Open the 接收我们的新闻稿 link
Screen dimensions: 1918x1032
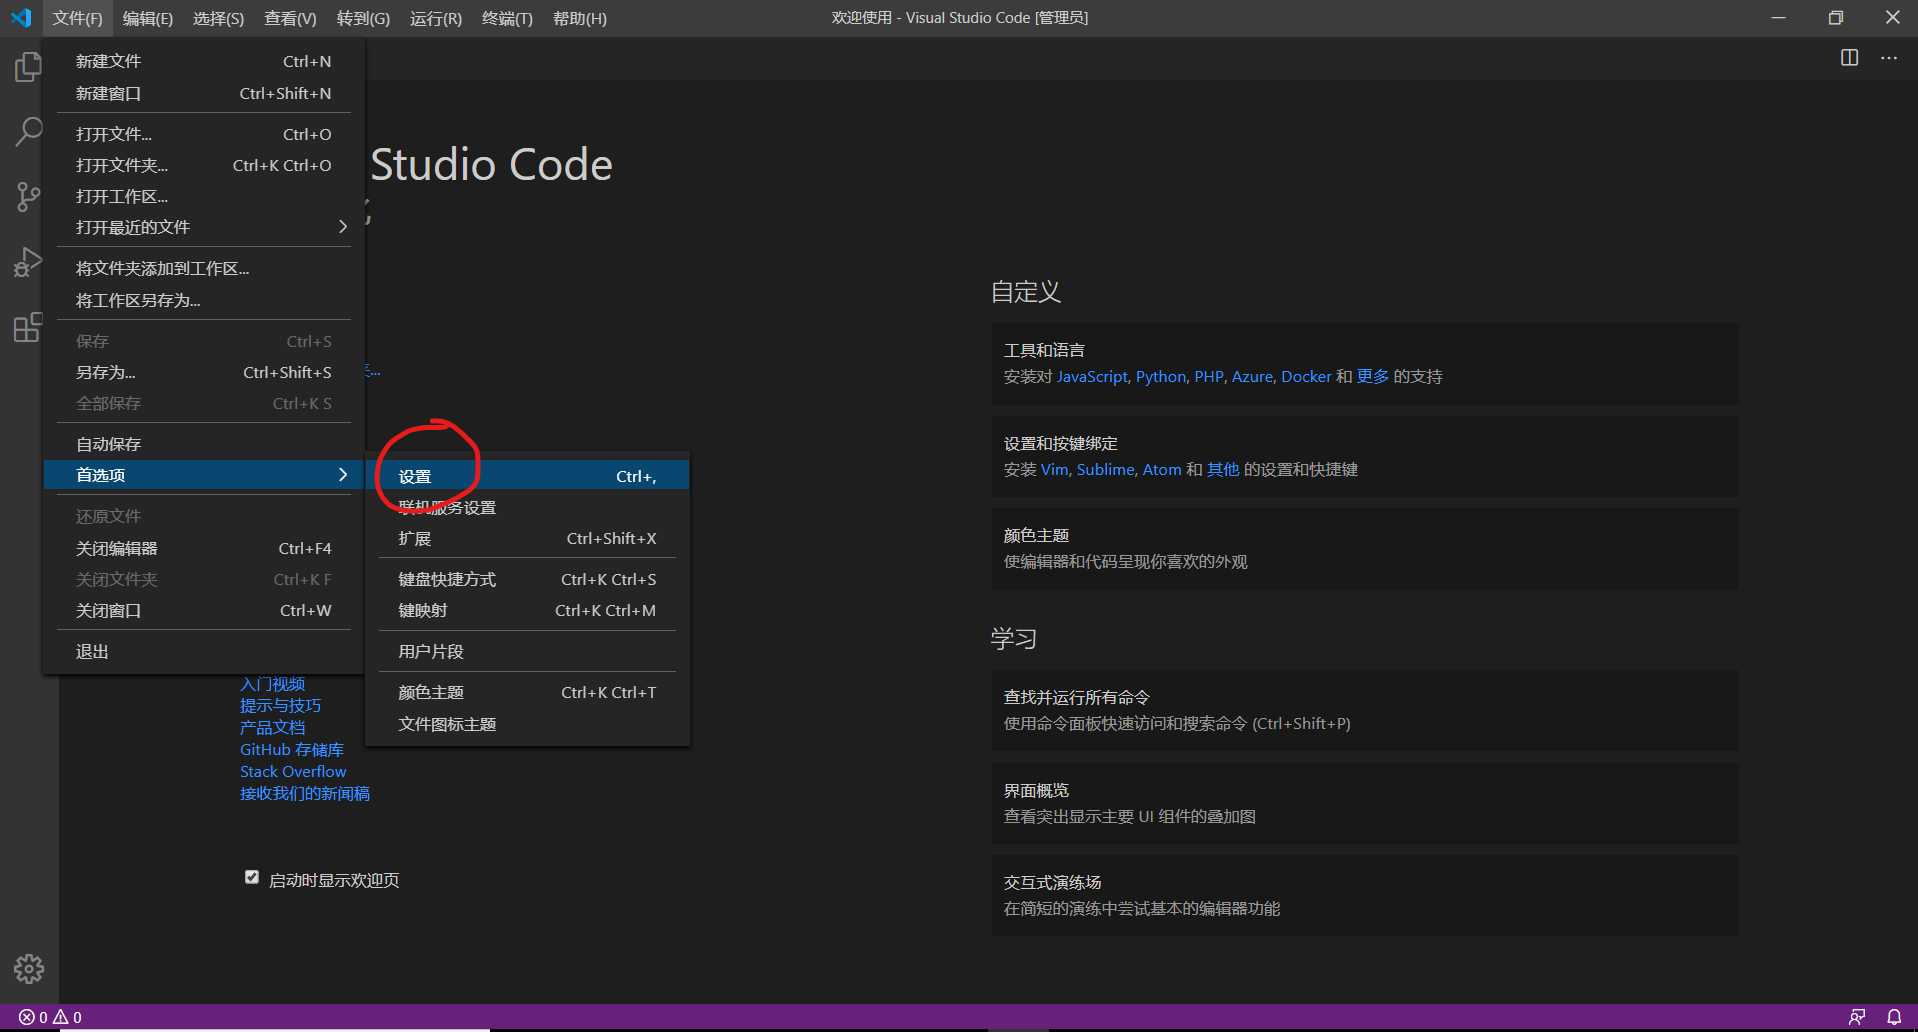click(x=305, y=793)
